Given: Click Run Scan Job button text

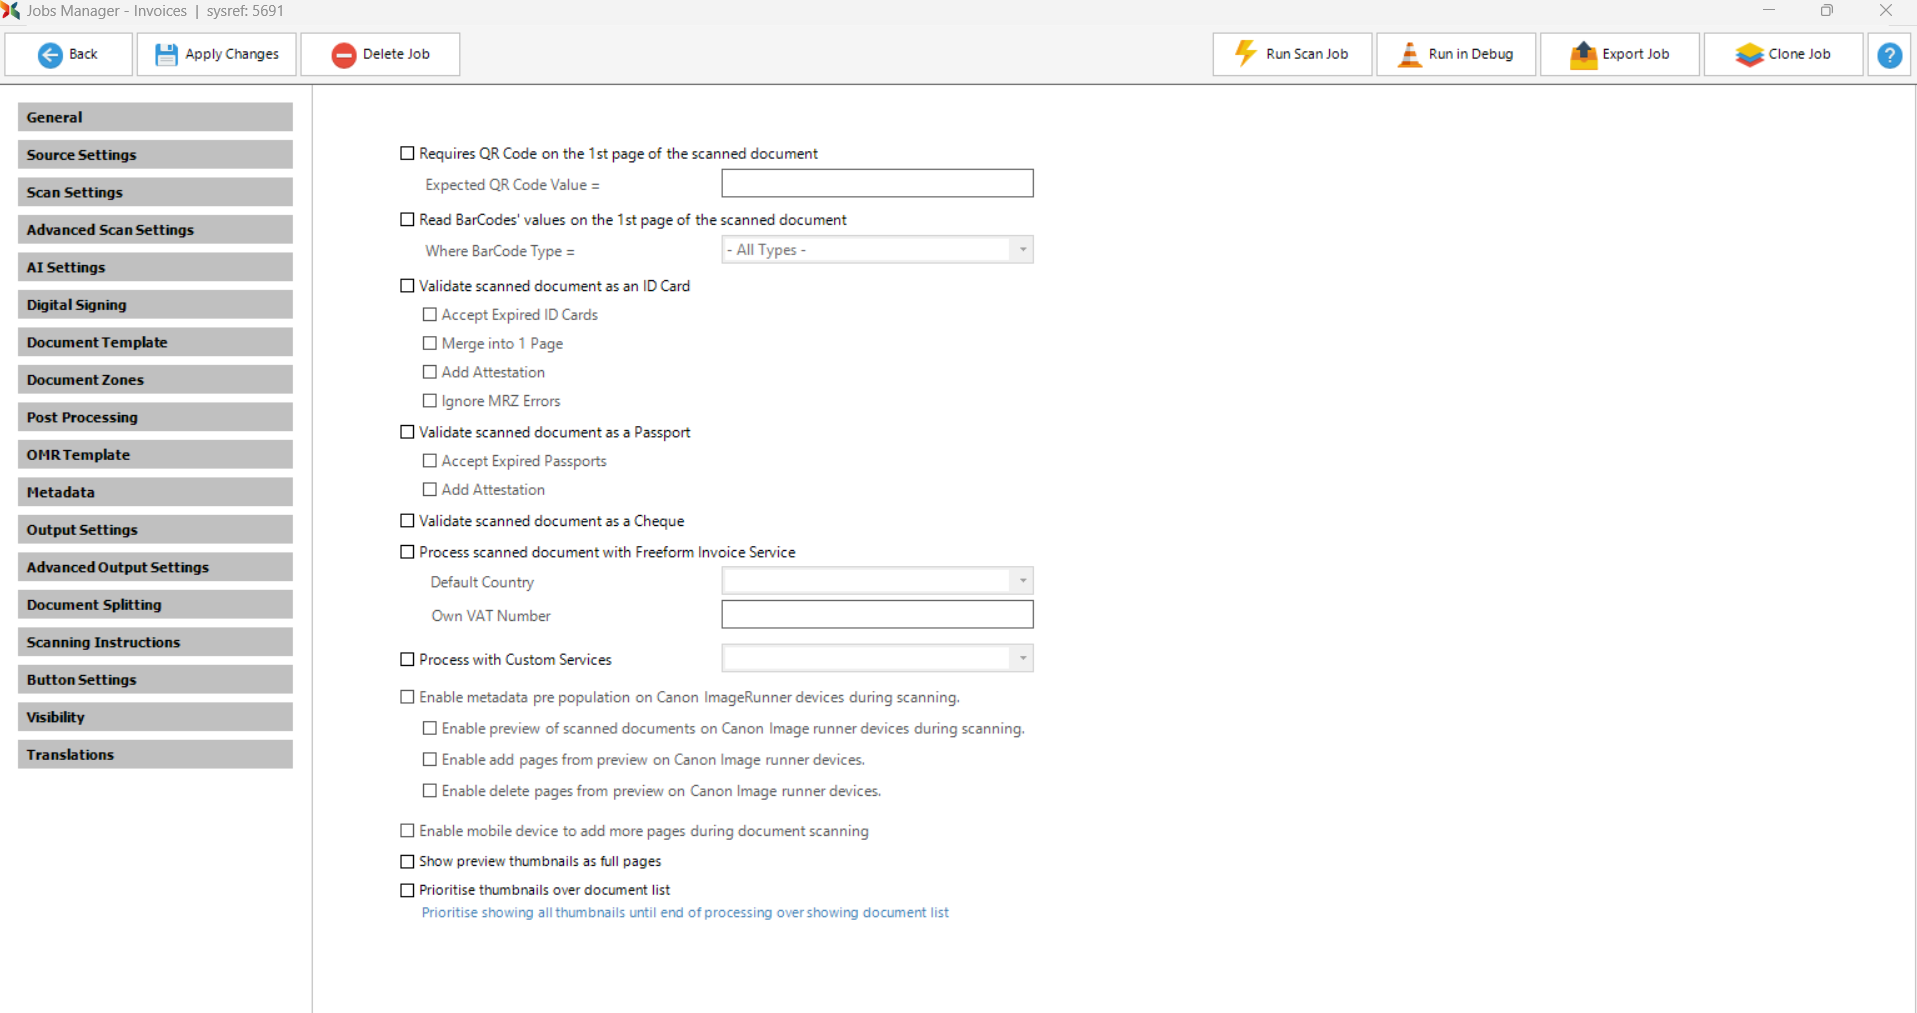Looking at the screenshot, I should [x=1307, y=54].
